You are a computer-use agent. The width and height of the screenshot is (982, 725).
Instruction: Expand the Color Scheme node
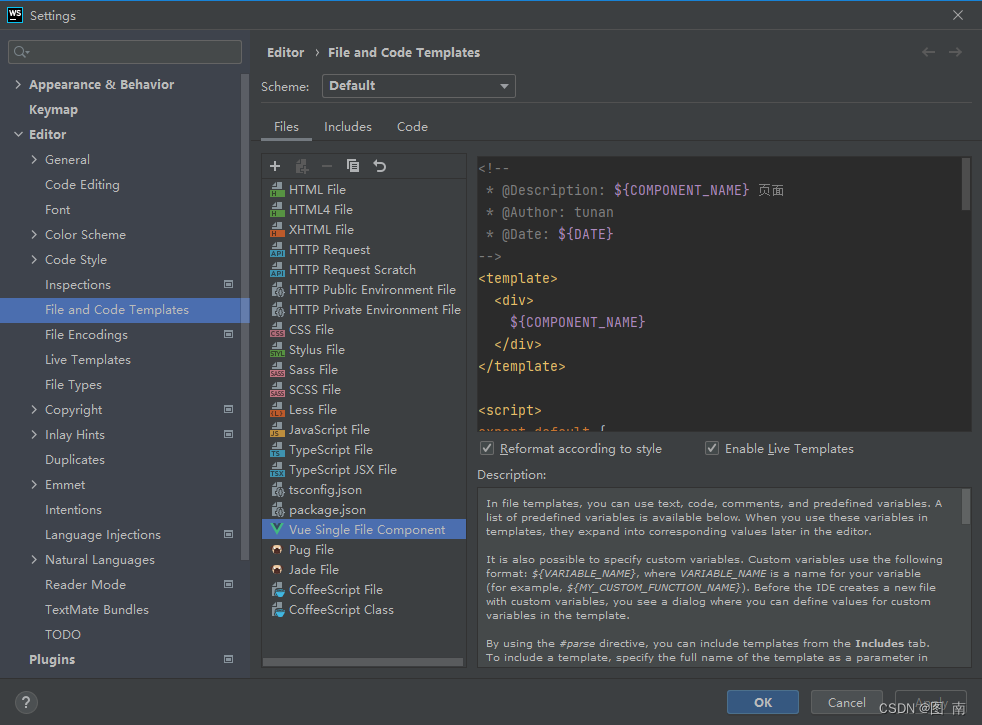(x=34, y=235)
